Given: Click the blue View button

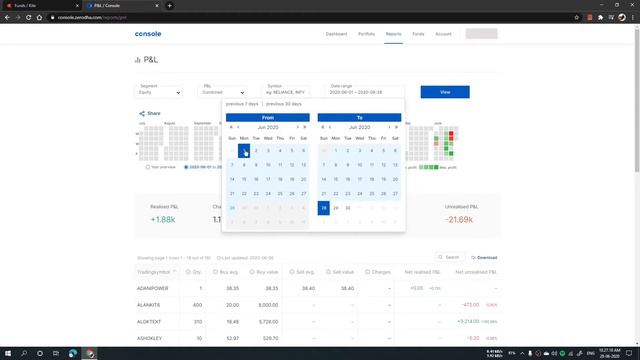Looking at the screenshot, I should 445,92.
